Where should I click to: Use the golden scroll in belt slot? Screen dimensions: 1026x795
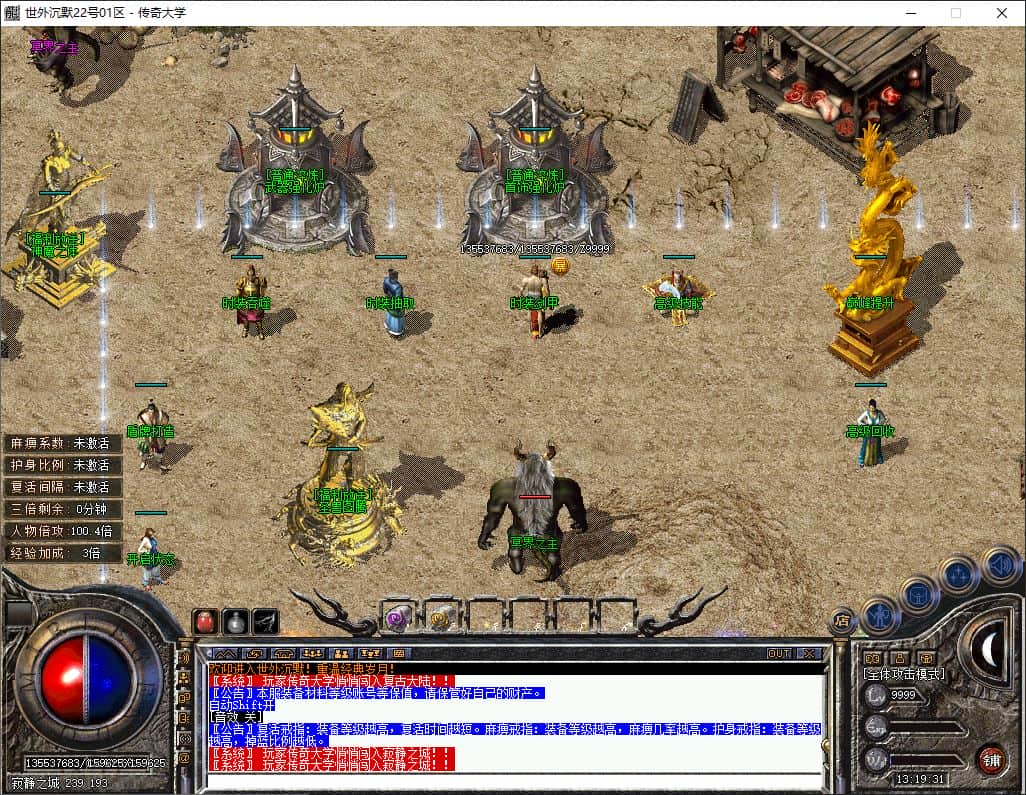[441, 617]
